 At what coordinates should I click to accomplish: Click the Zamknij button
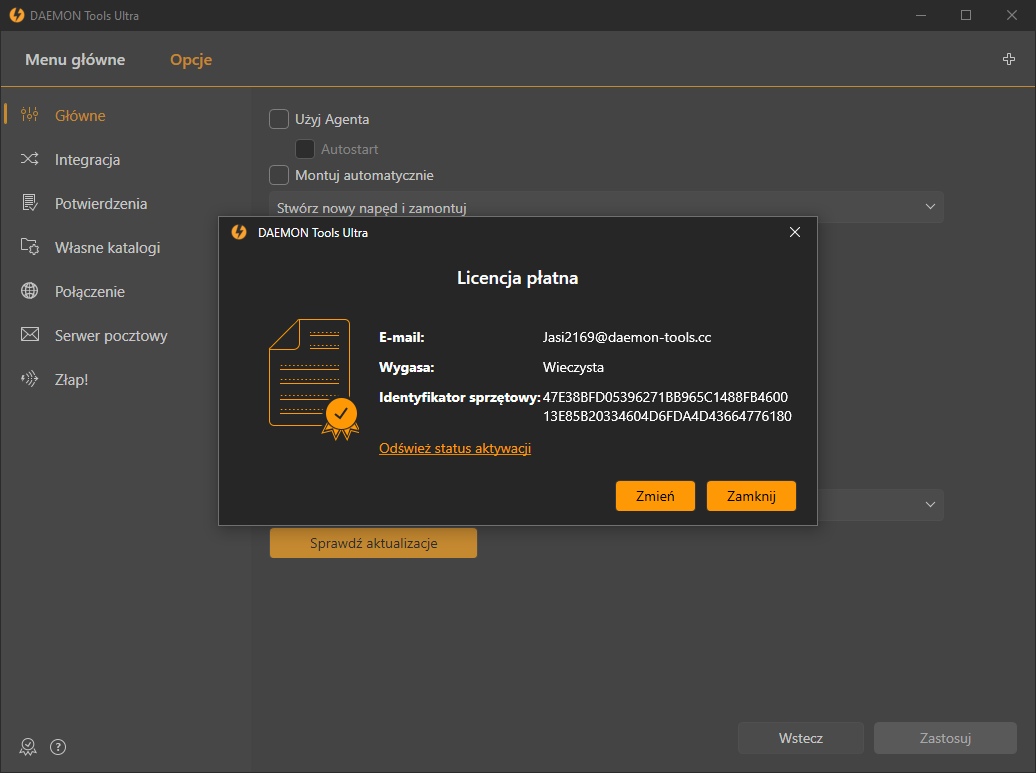coord(751,496)
